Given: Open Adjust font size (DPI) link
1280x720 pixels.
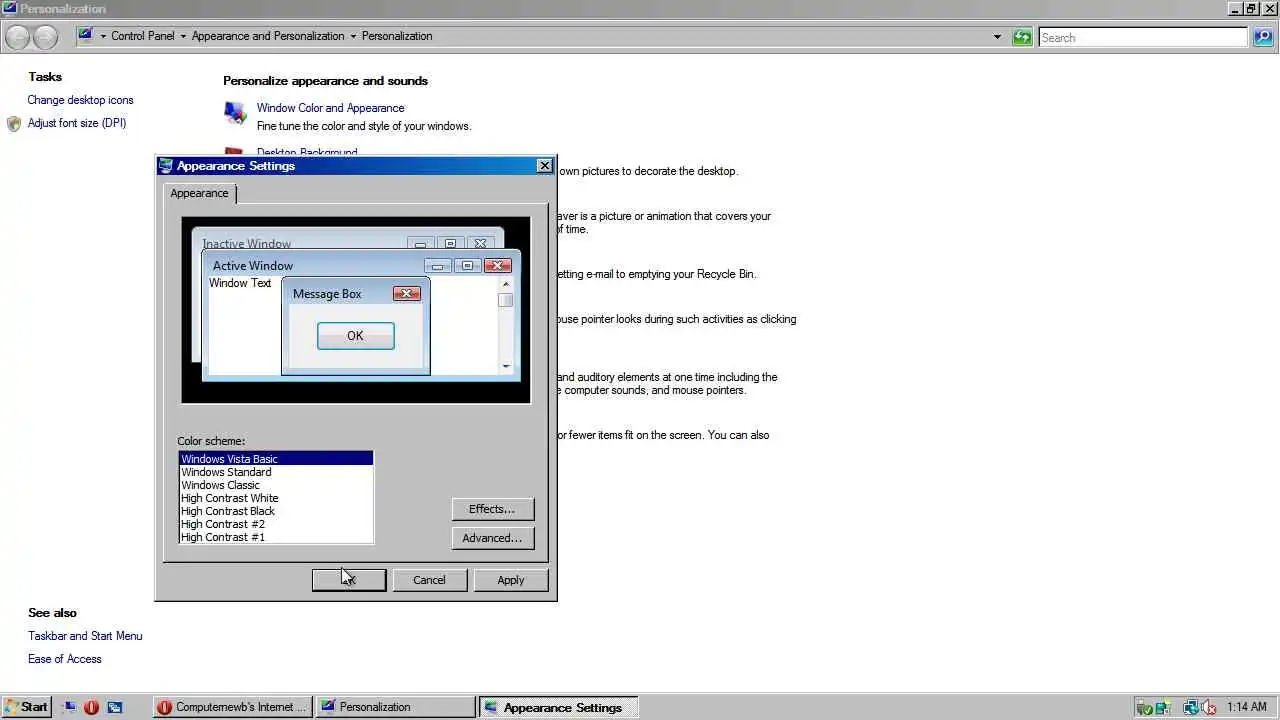Looking at the screenshot, I should click(x=77, y=123).
